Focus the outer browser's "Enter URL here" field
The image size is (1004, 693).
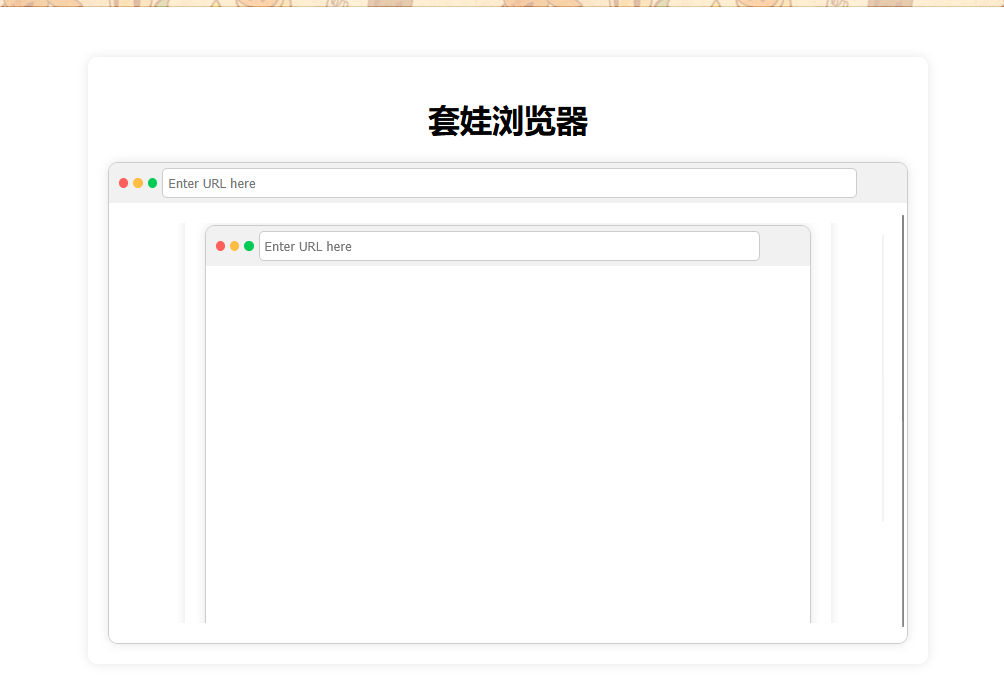(508, 183)
